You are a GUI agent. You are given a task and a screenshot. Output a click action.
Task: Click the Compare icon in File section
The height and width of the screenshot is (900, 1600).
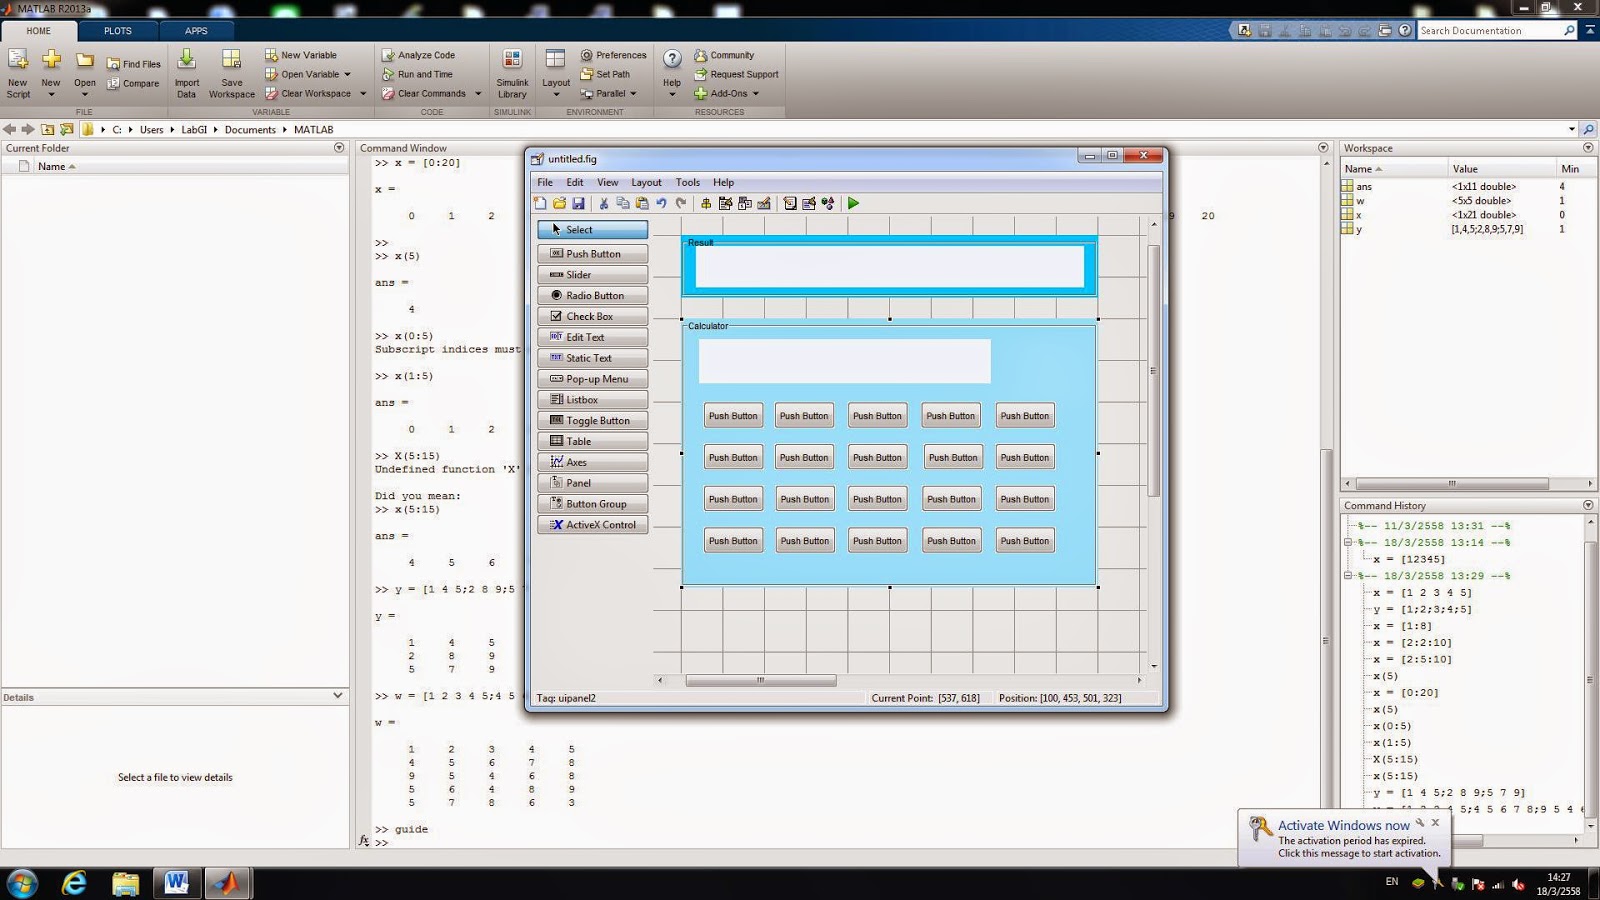(x=113, y=84)
